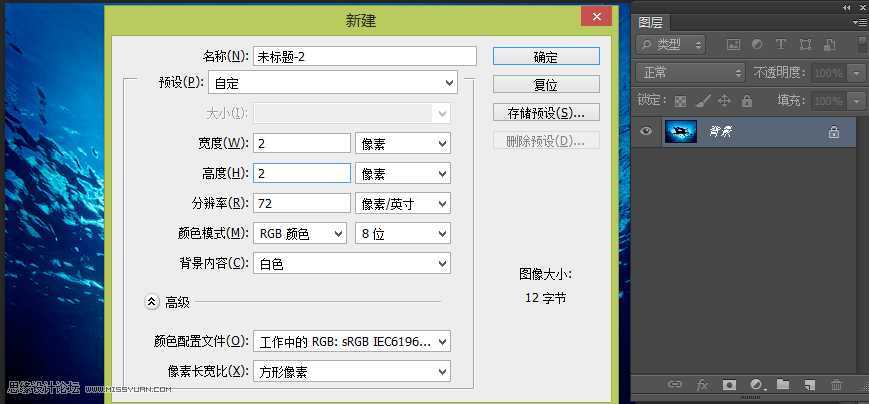Screen dimensions: 869x404
Task: Open the 像素/英寸 resolution units dropdown
Action: click(x=402, y=203)
